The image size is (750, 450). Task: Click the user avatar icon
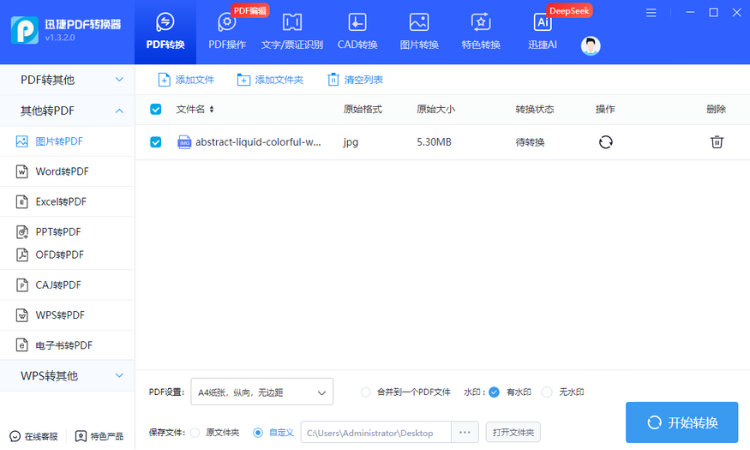tap(591, 46)
